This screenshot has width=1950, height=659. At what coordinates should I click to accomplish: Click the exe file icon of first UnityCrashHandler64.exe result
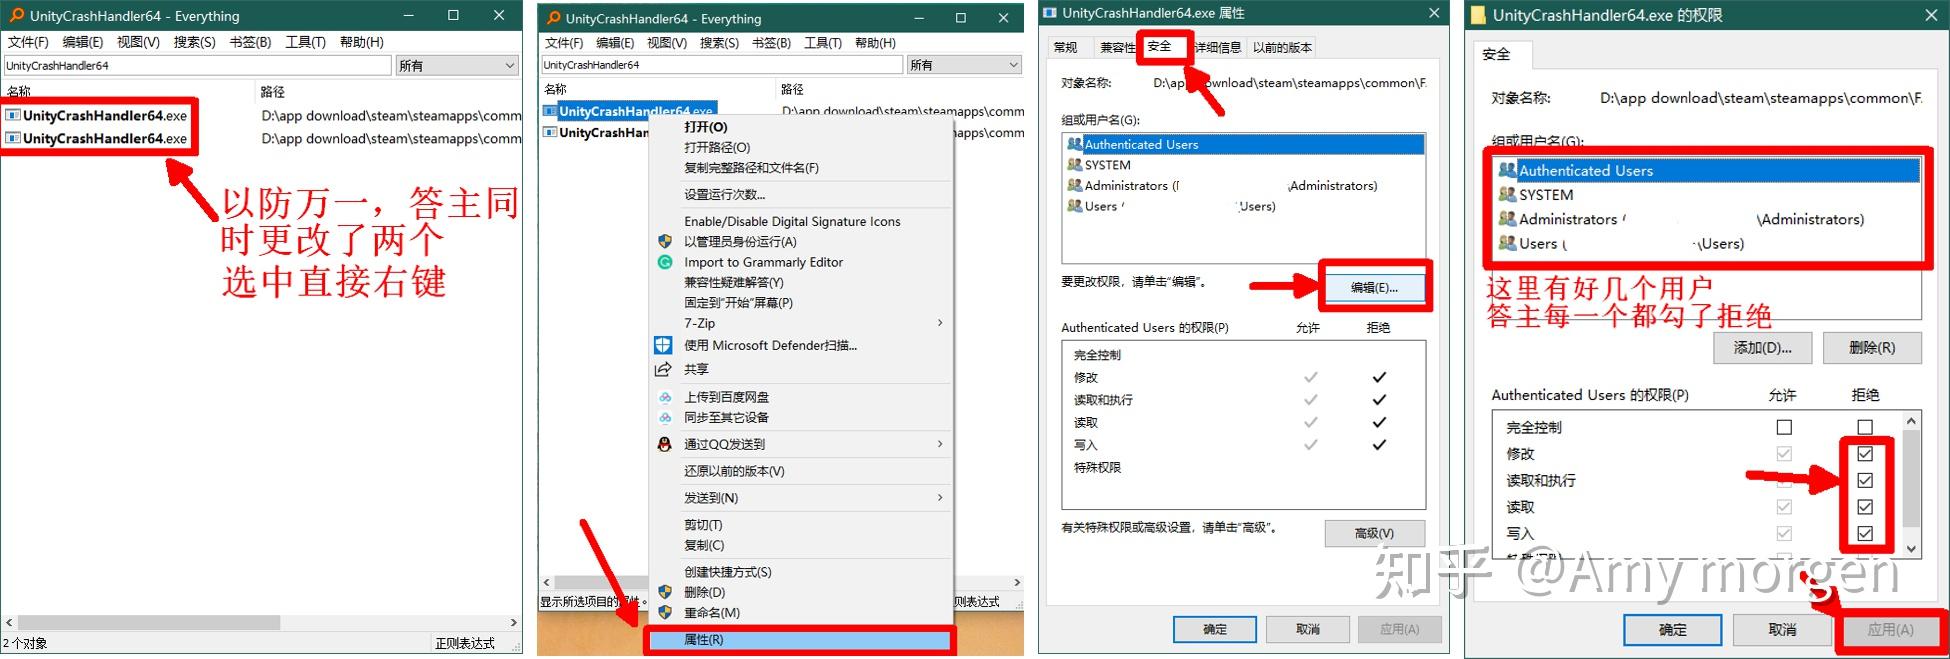[13, 115]
